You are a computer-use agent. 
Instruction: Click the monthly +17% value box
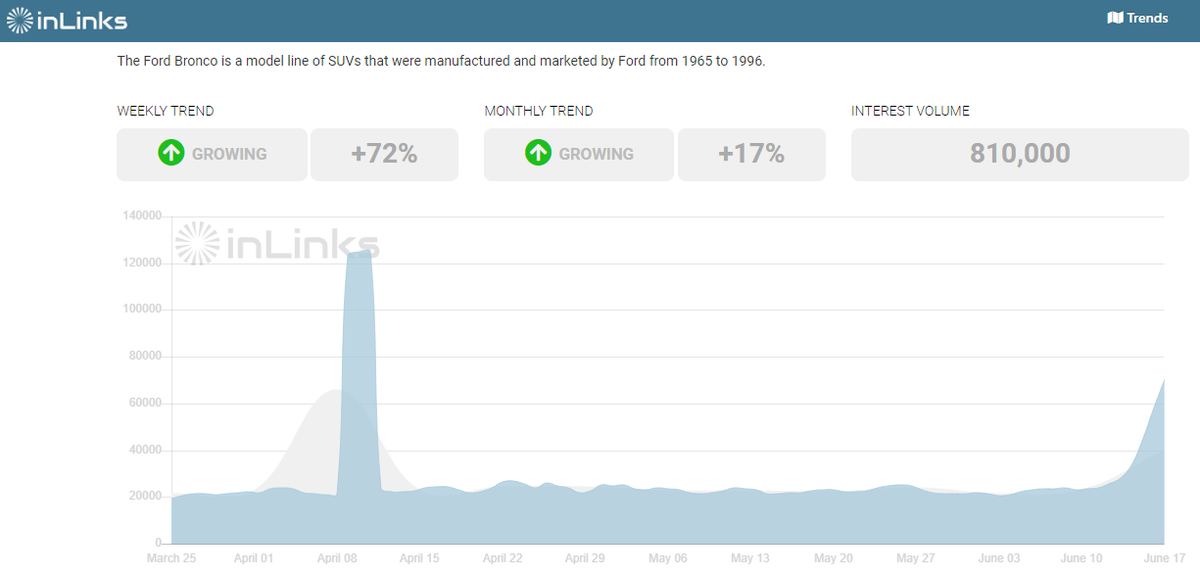[752, 154]
